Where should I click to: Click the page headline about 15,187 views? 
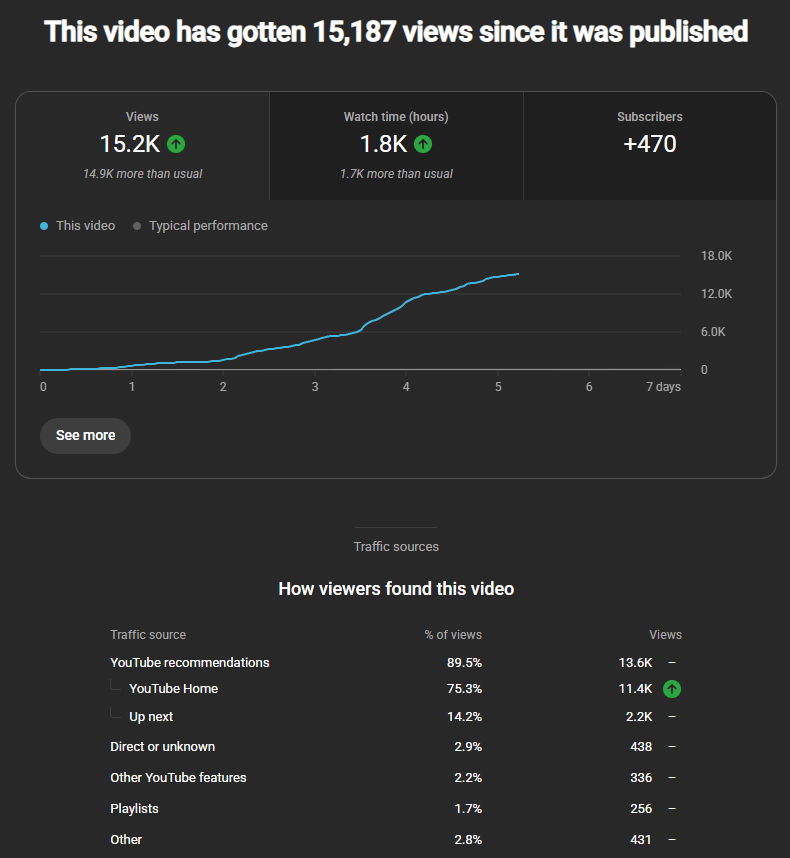pyautogui.click(x=396, y=31)
